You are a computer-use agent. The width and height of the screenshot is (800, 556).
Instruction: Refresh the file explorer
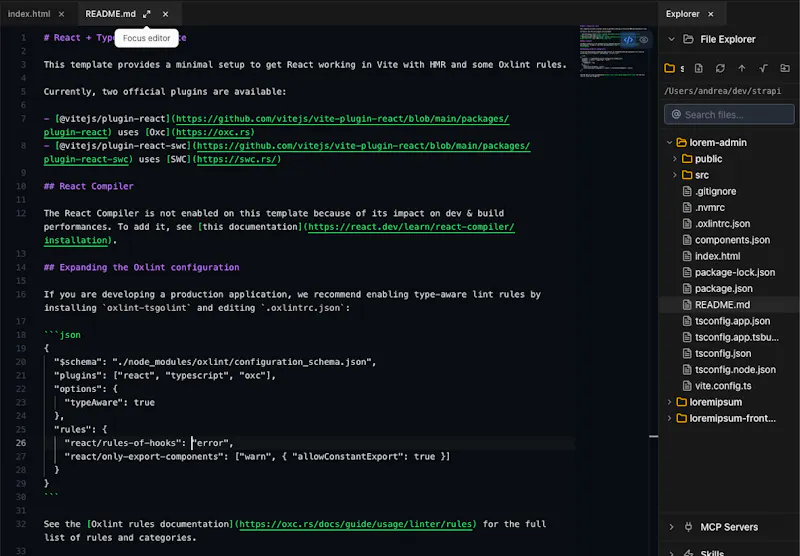(x=720, y=68)
